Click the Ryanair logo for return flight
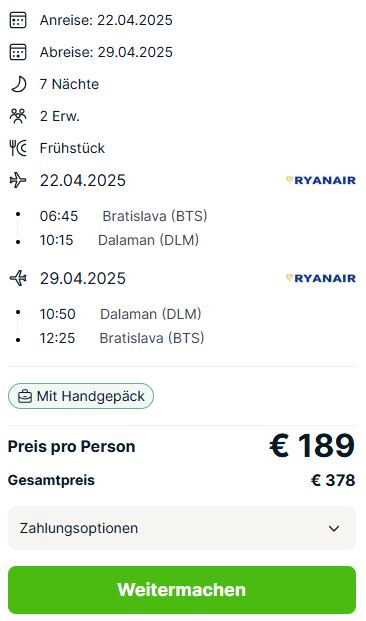 [x=320, y=278]
